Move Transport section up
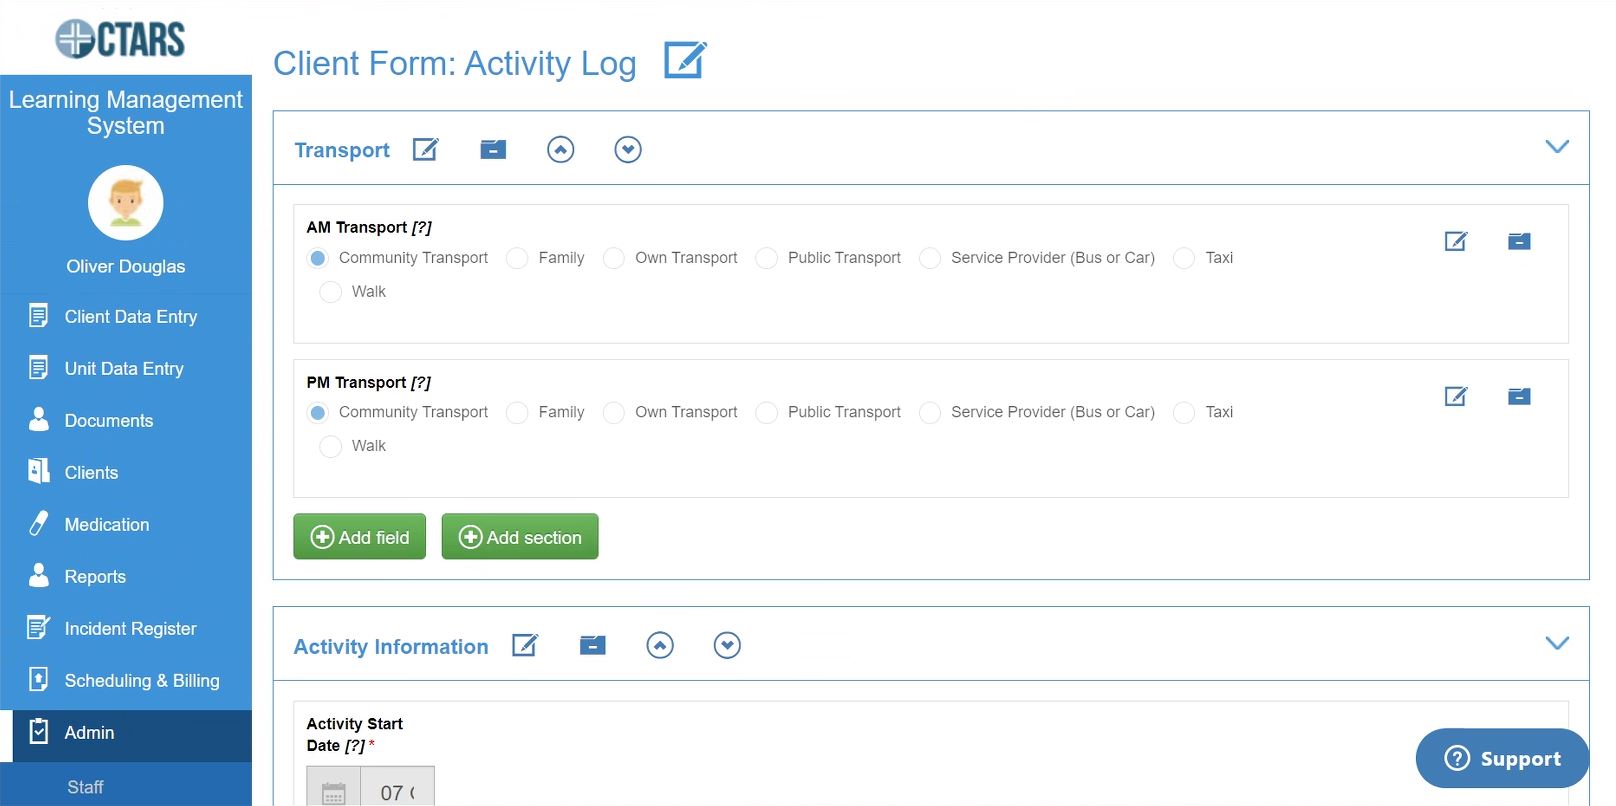This screenshot has width=1616, height=806. (560, 150)
